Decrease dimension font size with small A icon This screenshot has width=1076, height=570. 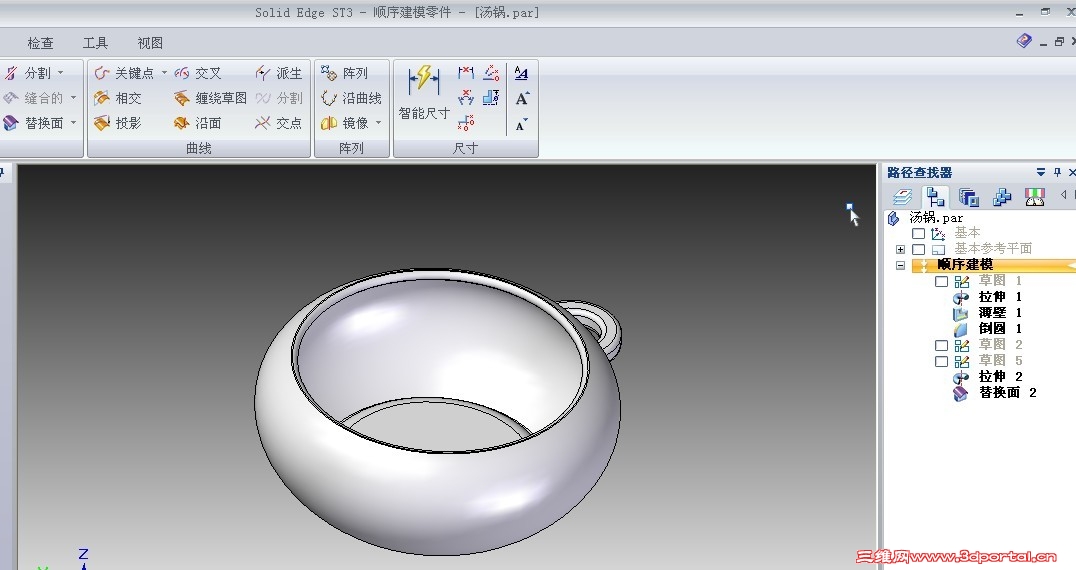(x=522, y=124)
